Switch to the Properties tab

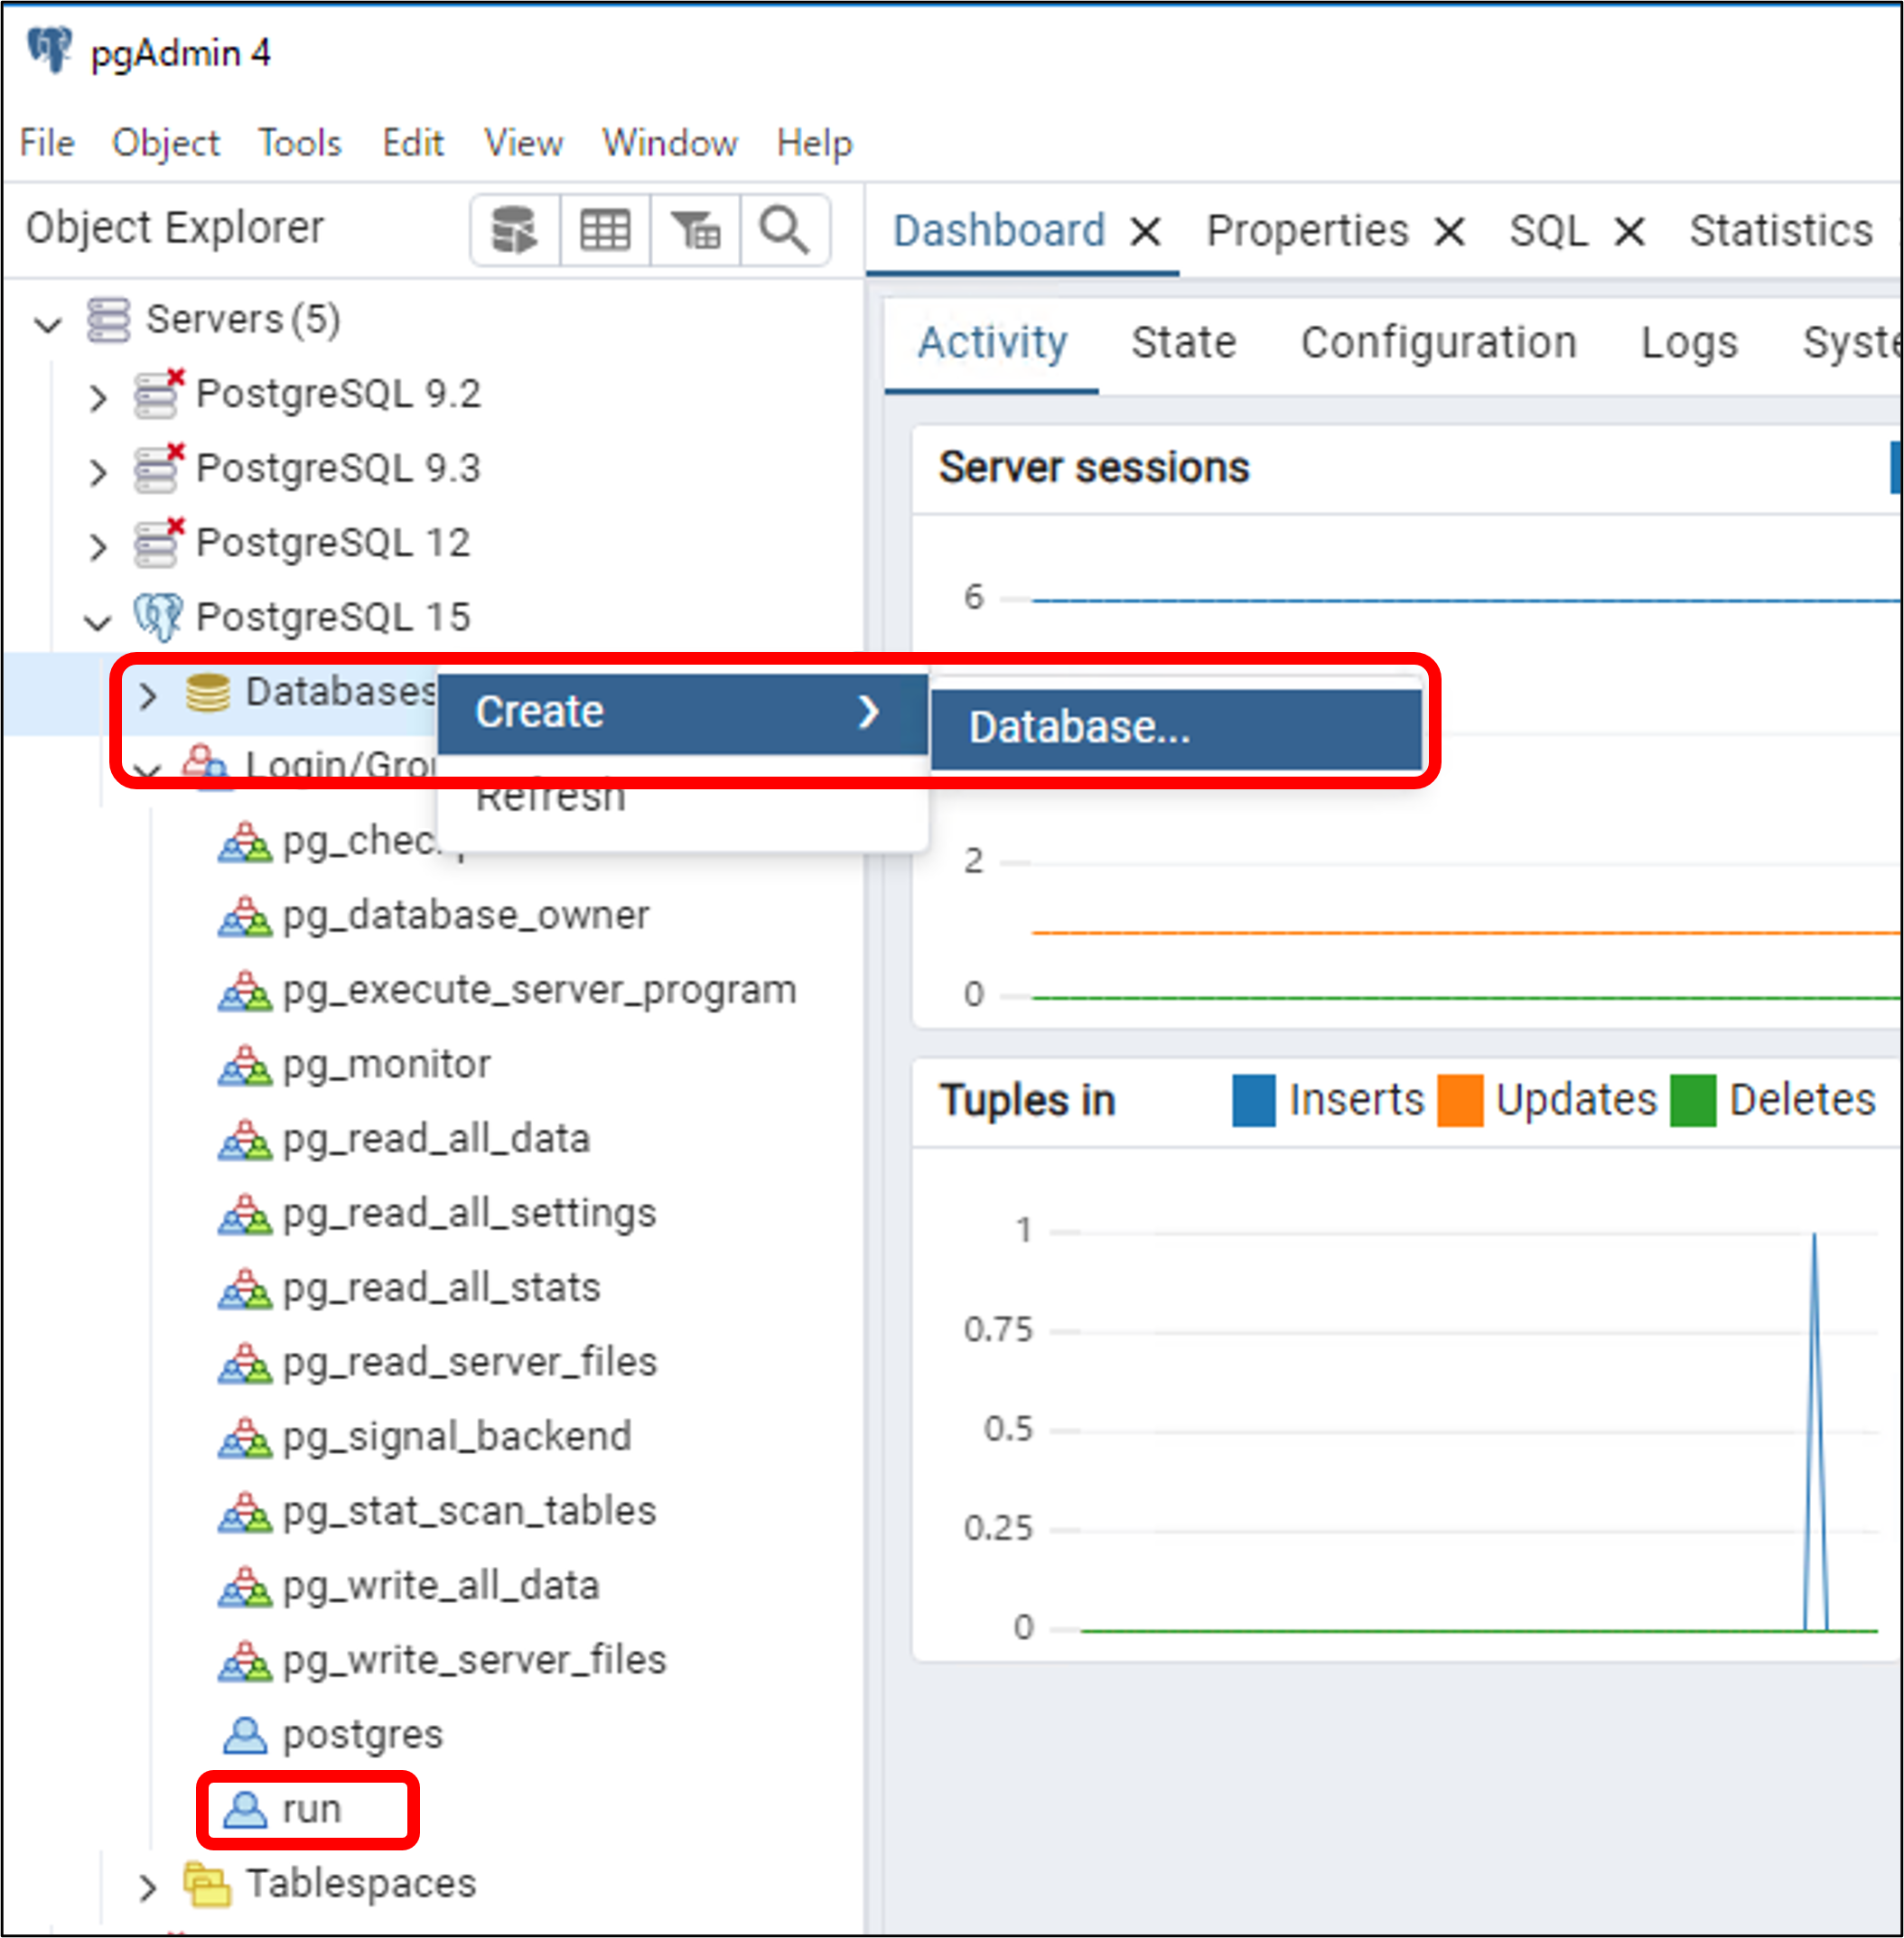coord(1307,231)
